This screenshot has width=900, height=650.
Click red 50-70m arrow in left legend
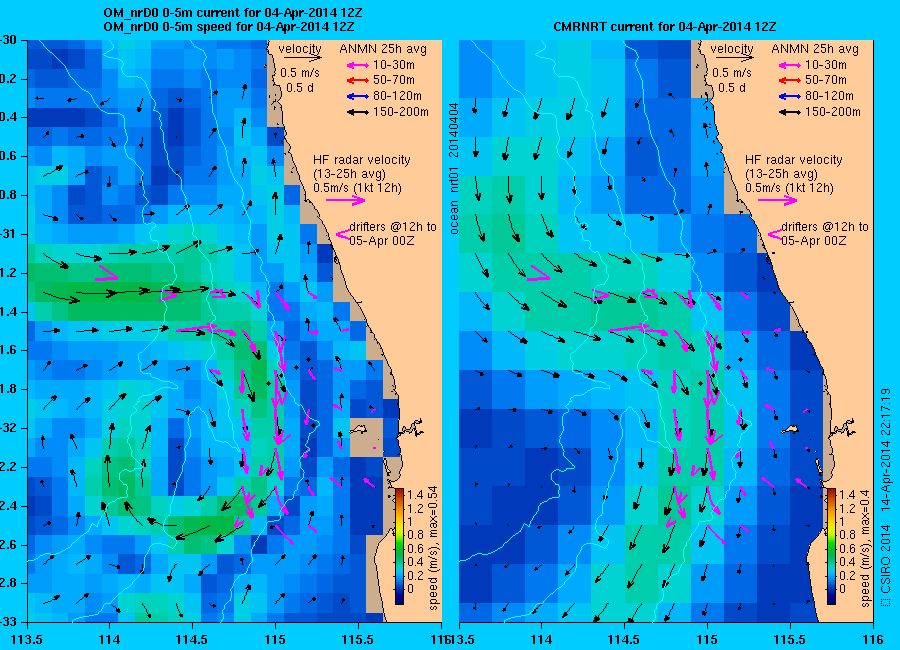point(358,80)
